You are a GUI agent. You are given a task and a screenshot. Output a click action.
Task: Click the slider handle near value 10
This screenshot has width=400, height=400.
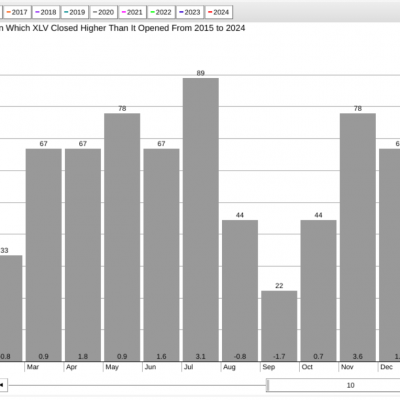[268, 385]
